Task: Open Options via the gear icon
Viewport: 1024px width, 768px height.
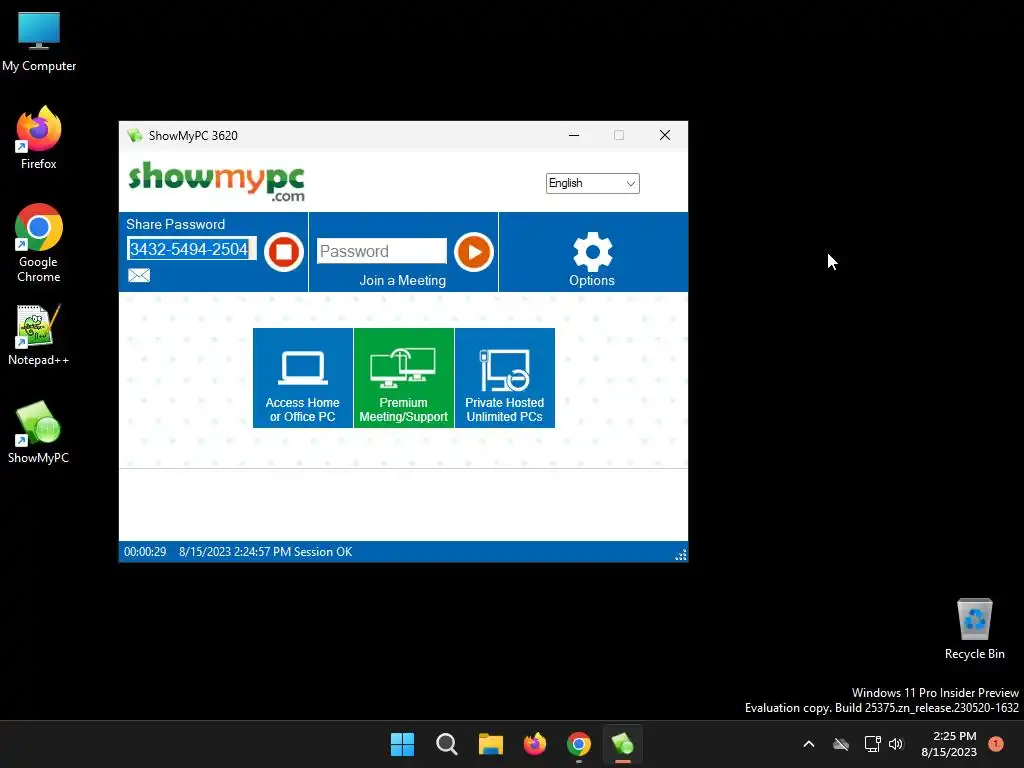Action: pos(592,252)
